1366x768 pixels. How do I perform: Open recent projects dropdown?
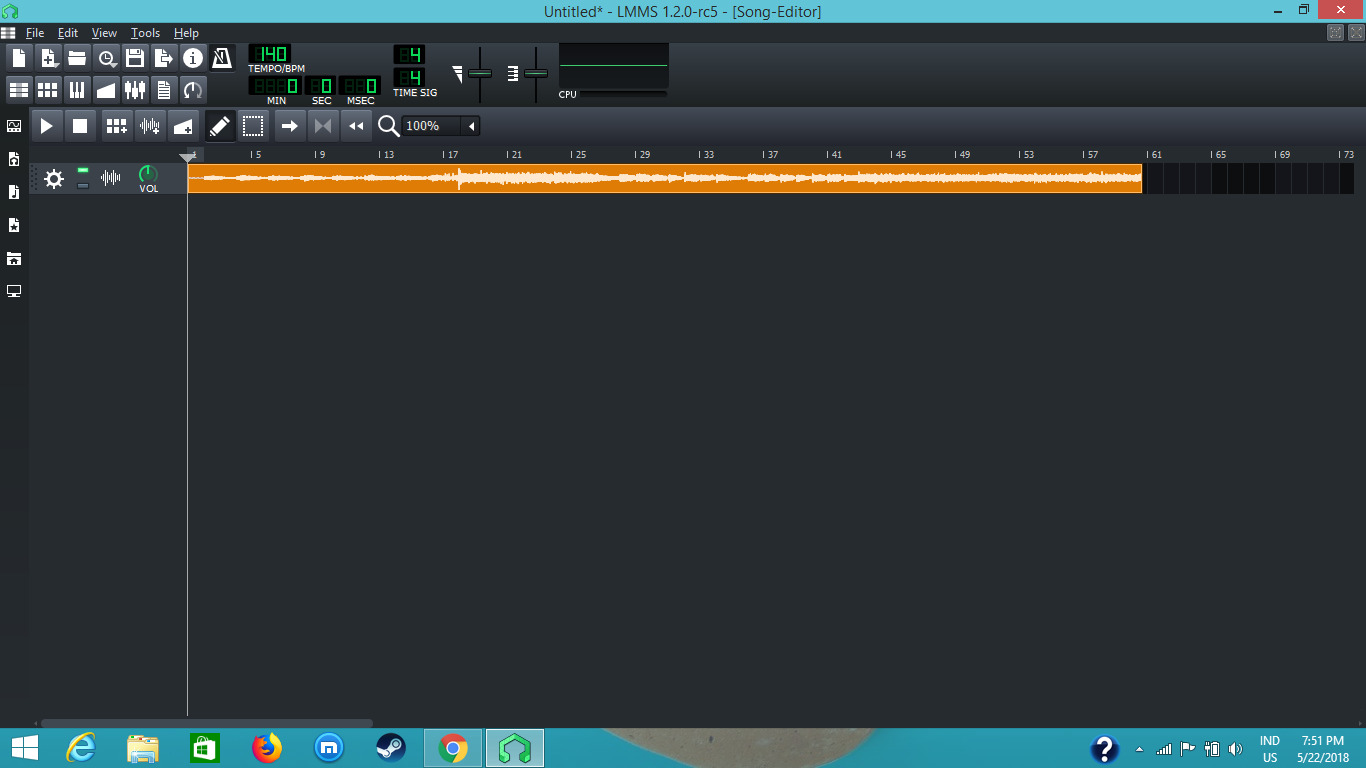coord(106,58)
